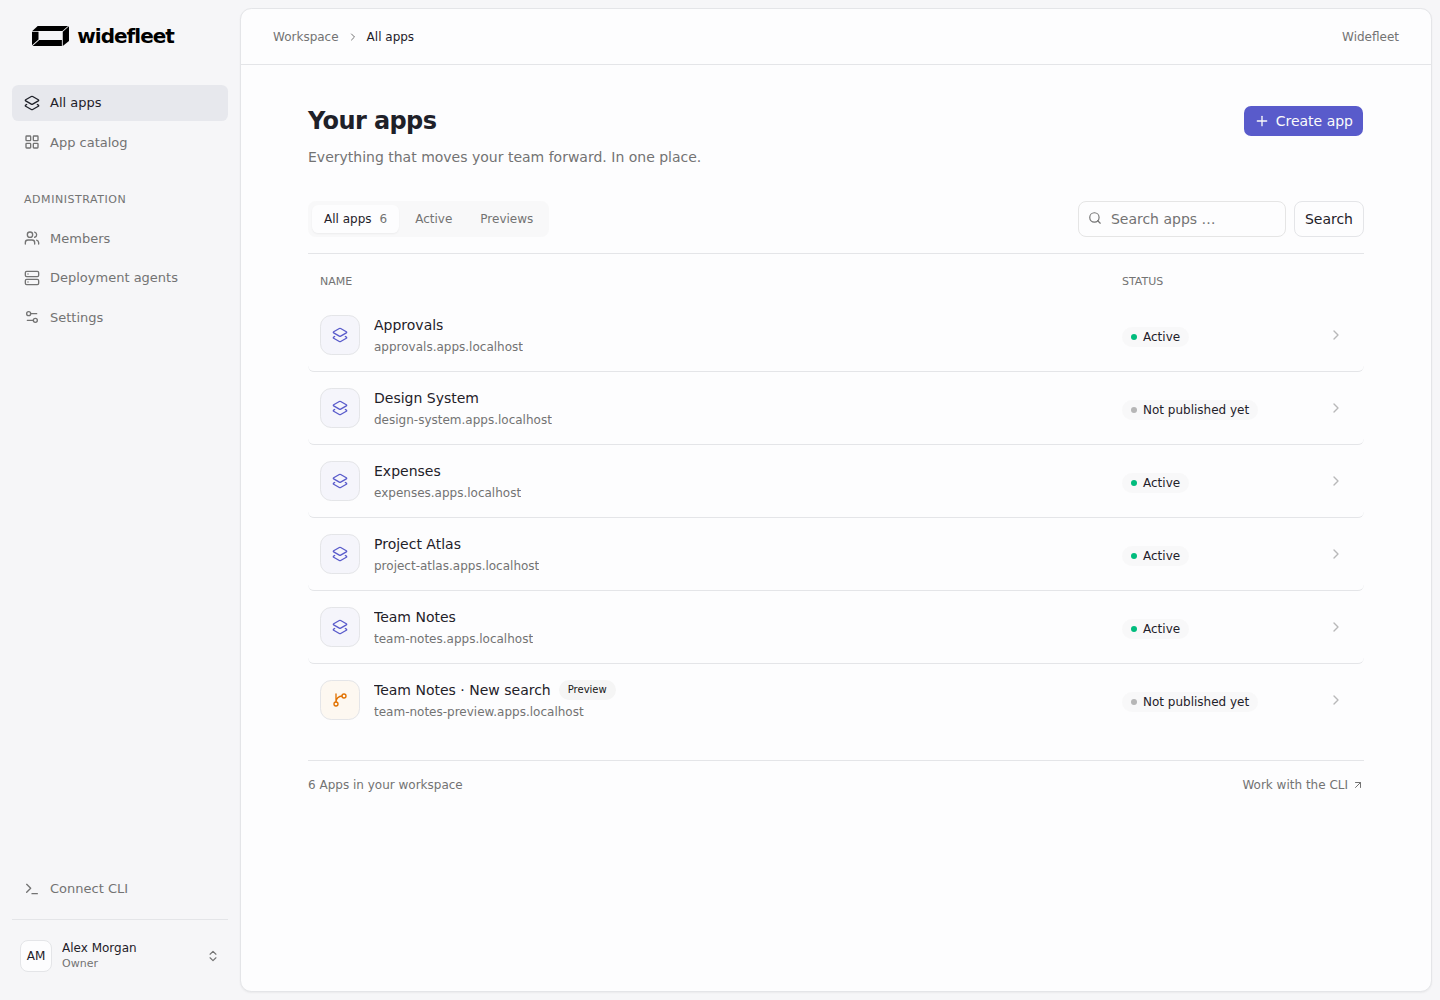Click the Connect CLI terminal icon
The height and width of the screenshot is (1000, 1440).
click(x=32, y=889)
